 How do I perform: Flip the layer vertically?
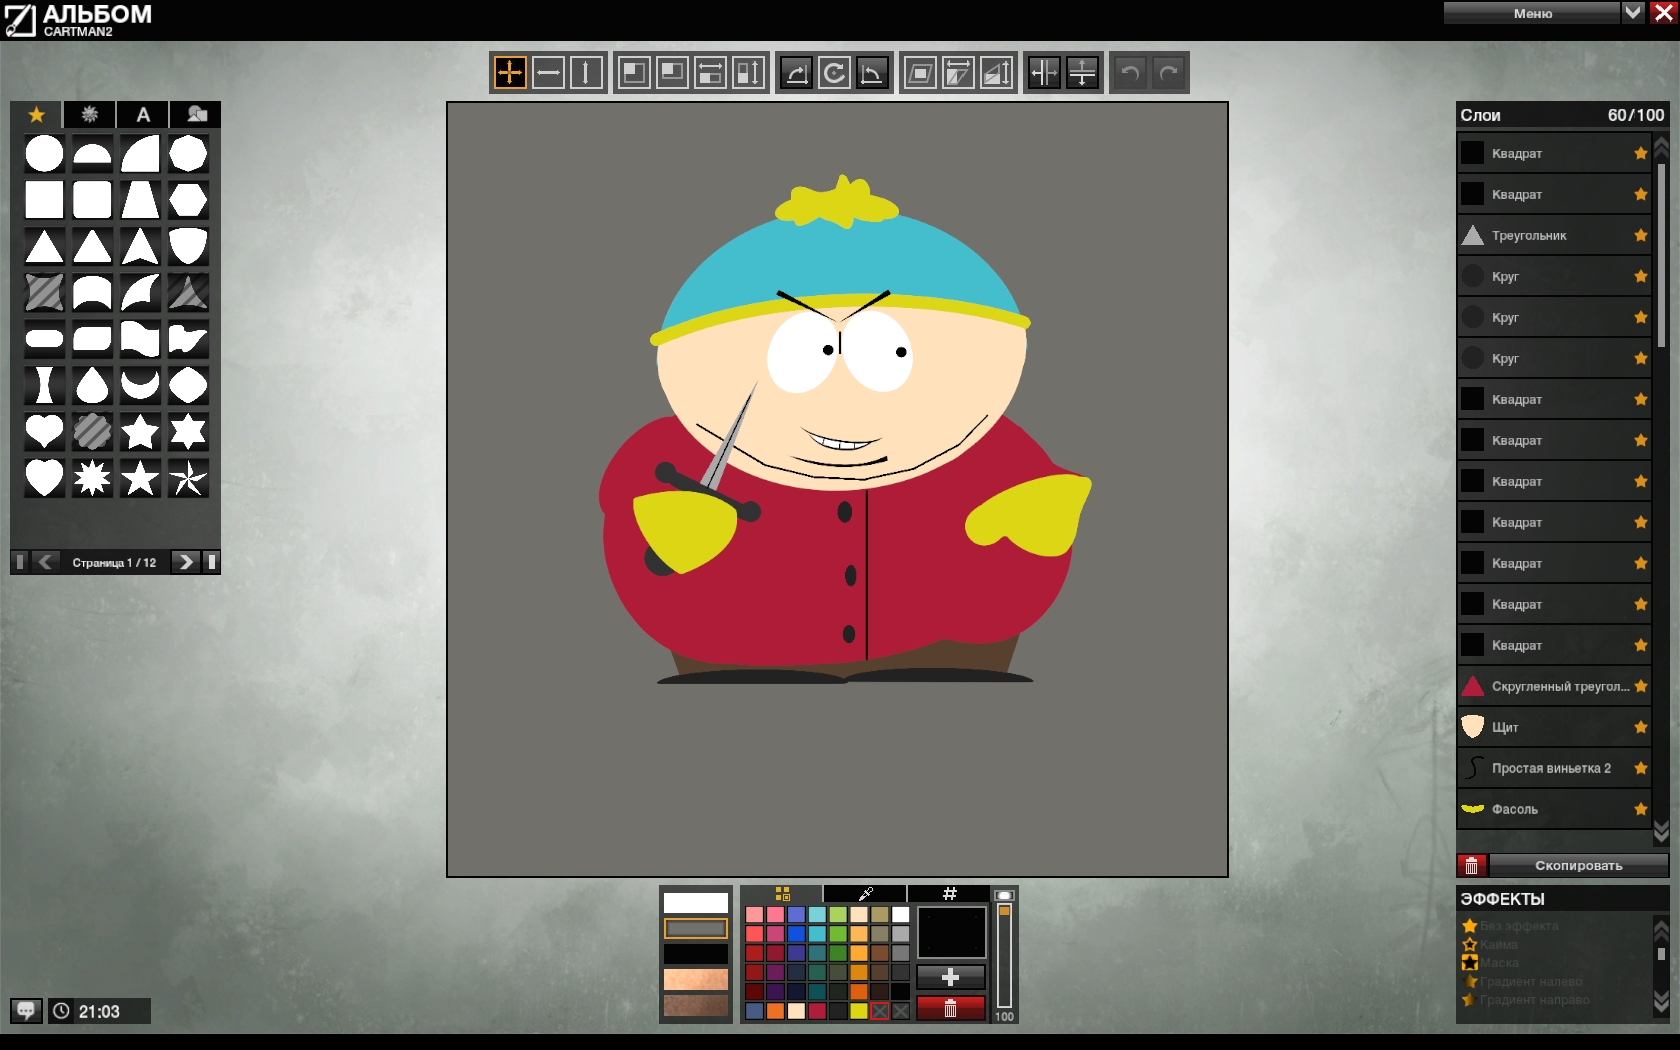(1082, 72)
